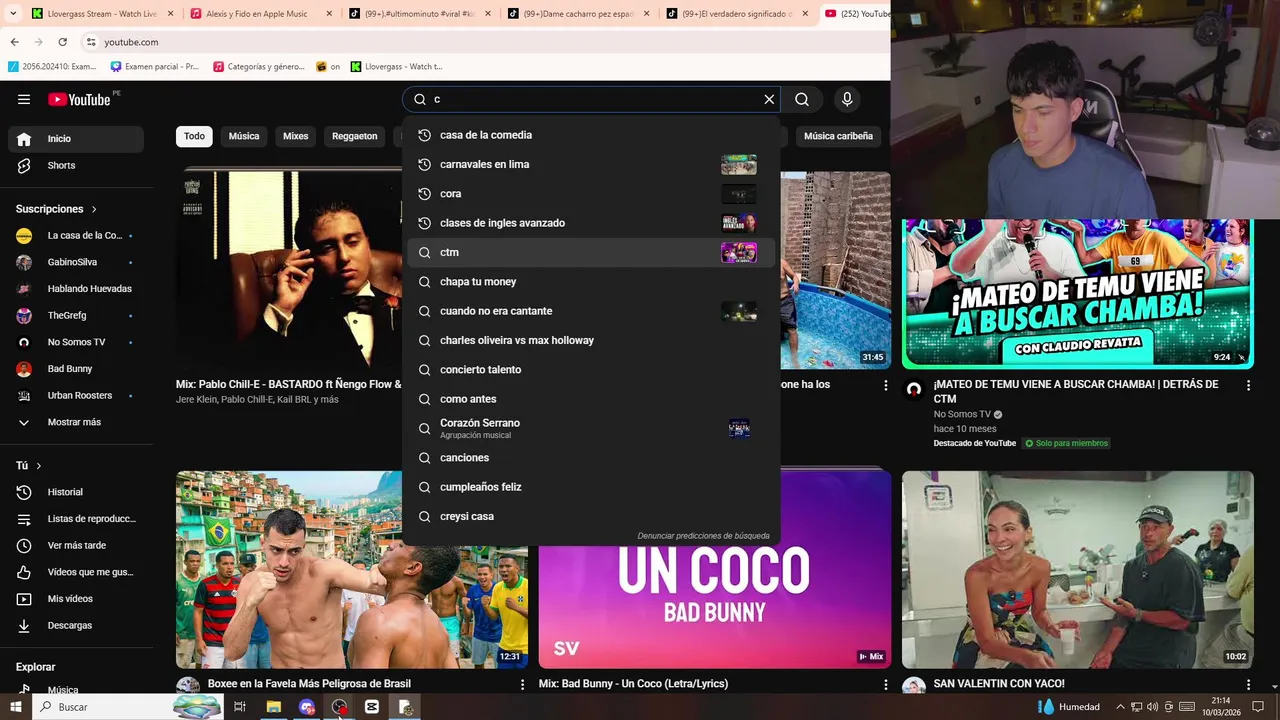Open Shorts from the sidebar
Viewport: 1280px width, 720px height.
76,165
